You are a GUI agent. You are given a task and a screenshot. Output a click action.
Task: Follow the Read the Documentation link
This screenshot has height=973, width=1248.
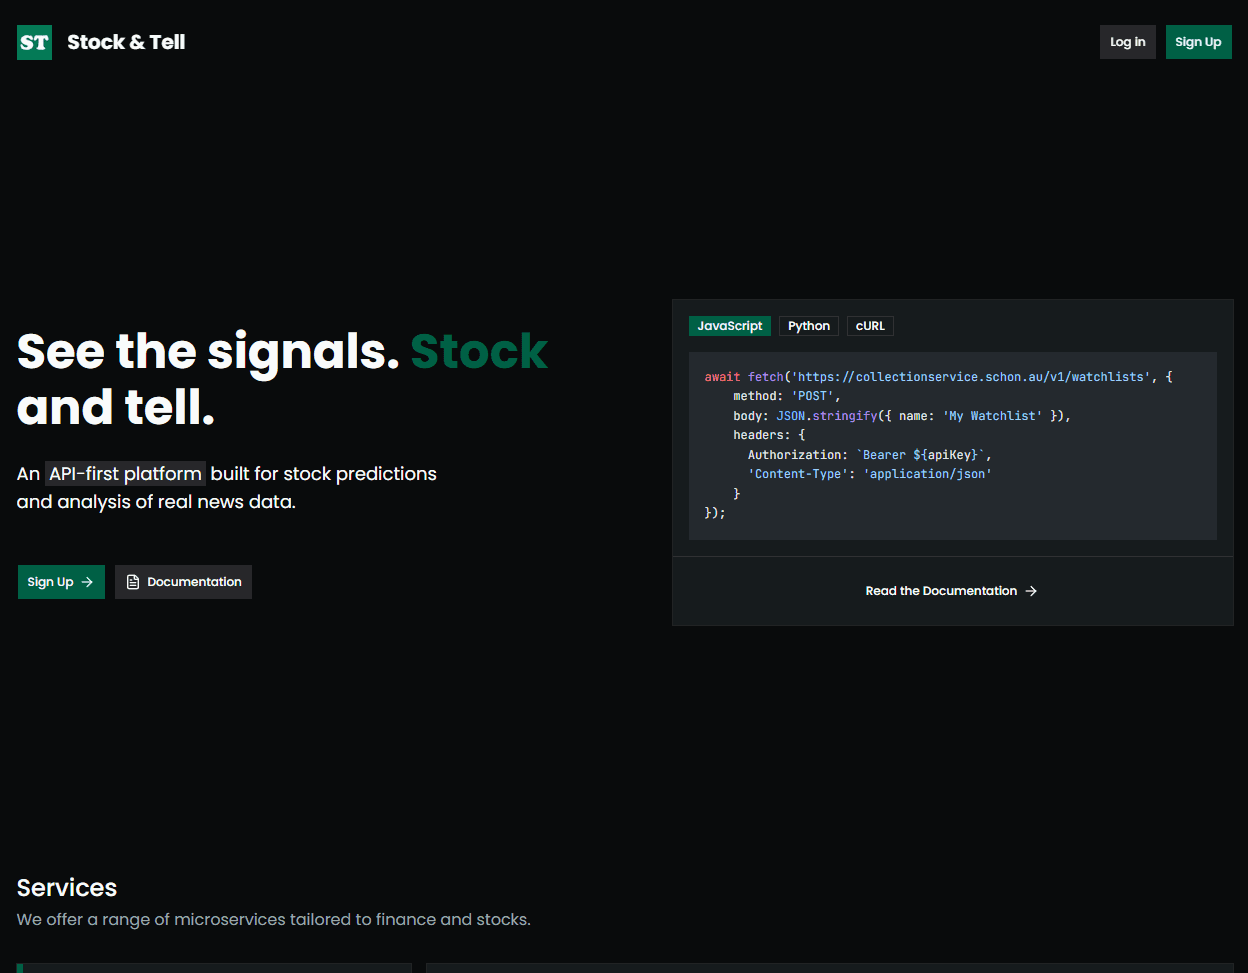952,591
